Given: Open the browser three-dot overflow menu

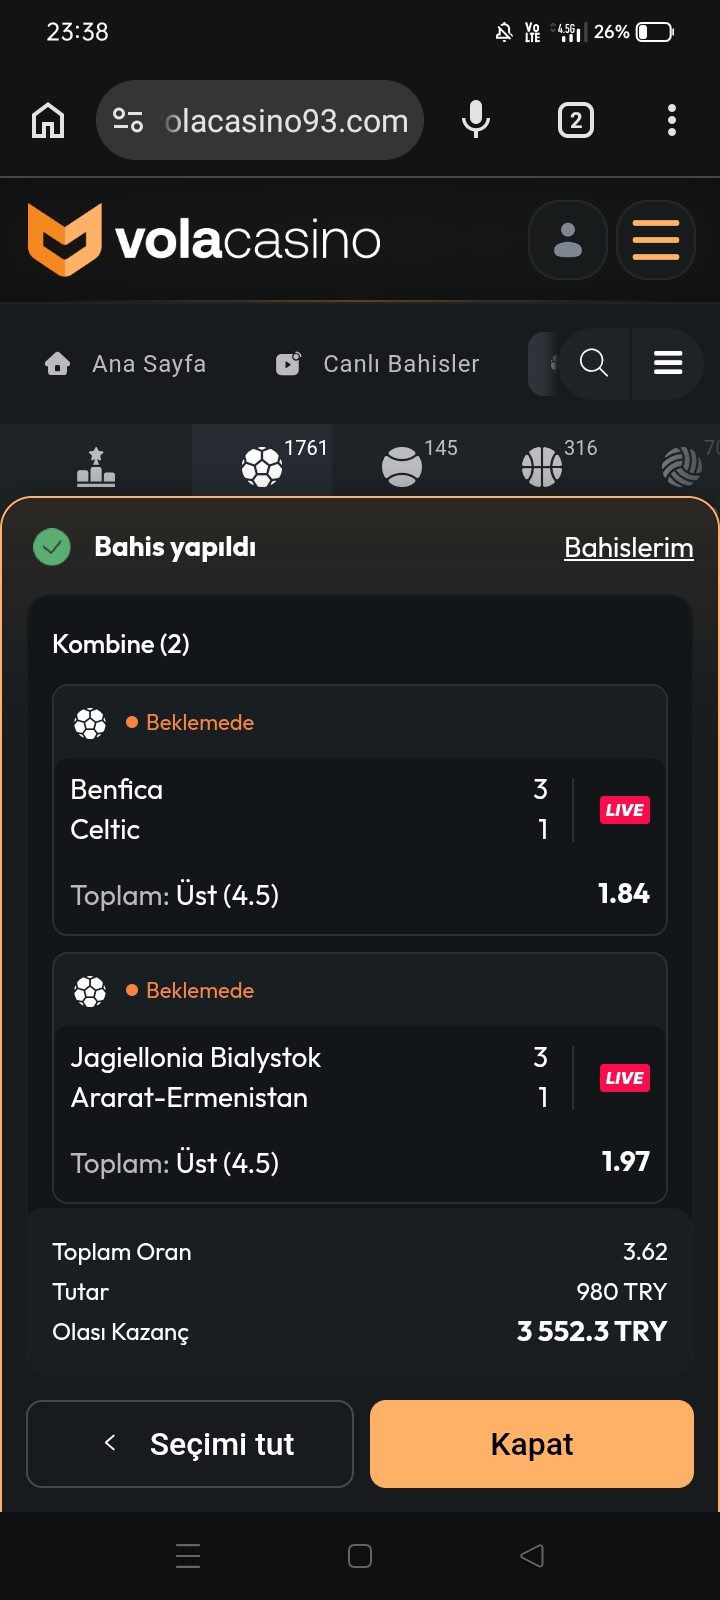Looking at the screenshot, I should [x=672, y=120].
